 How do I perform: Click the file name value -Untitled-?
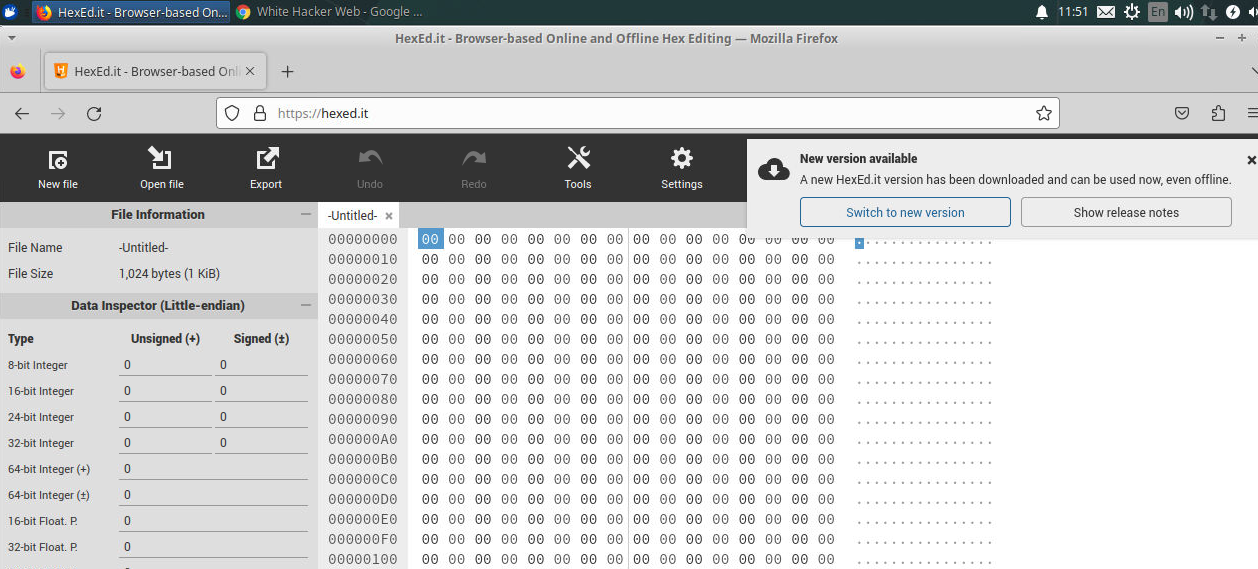click(x=143, y=248)
